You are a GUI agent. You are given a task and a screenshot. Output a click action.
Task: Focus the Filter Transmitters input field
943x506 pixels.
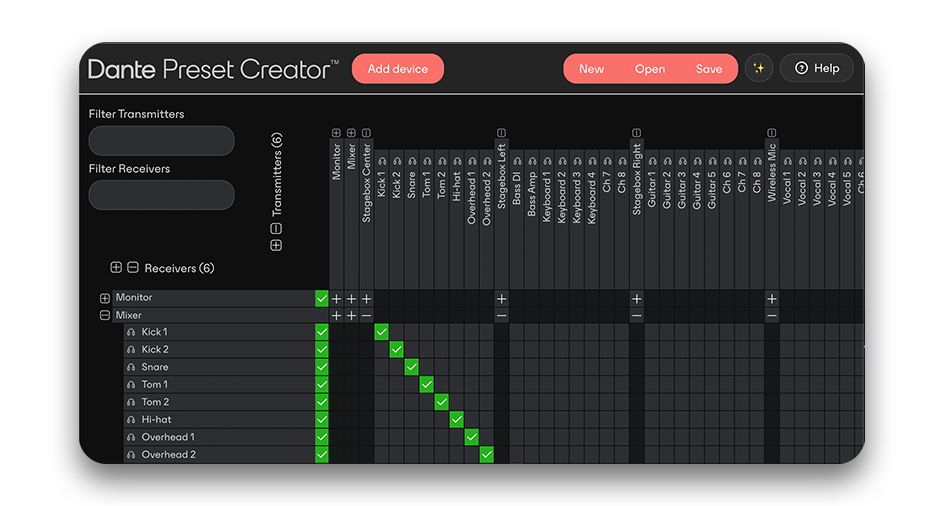pyautogui.click(x=161, y=141)
